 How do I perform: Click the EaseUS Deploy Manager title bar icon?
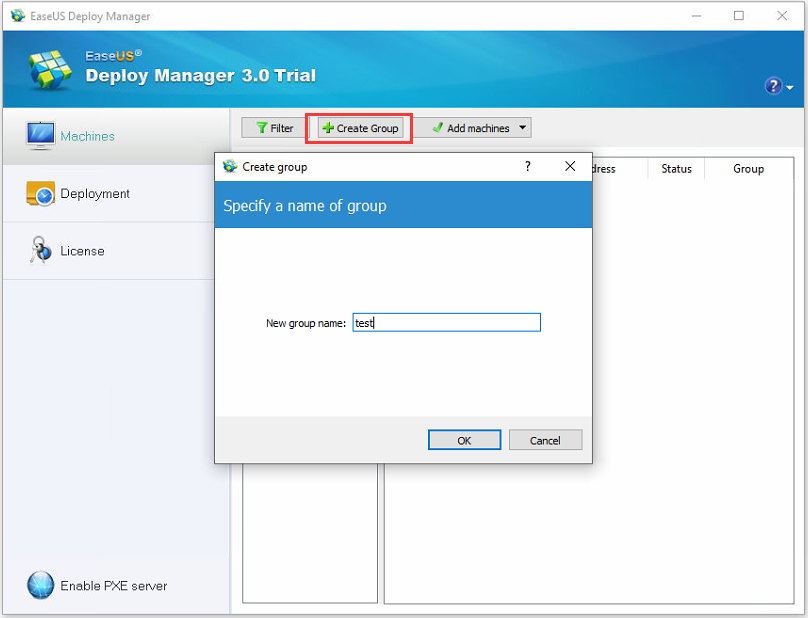pyautogui.click(x=18, y=15)
